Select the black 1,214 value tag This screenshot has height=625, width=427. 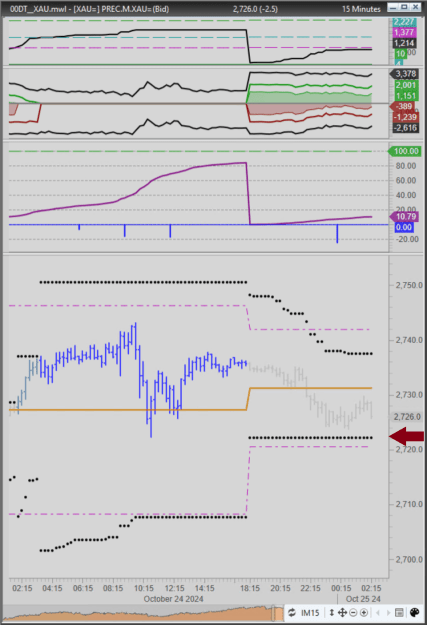(404, 43)
